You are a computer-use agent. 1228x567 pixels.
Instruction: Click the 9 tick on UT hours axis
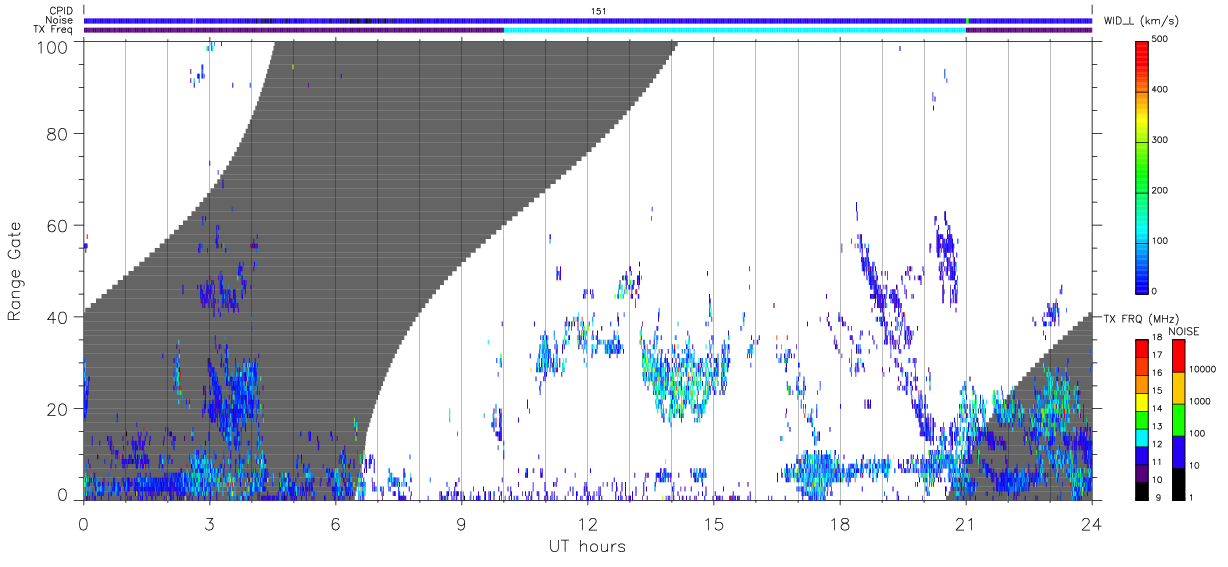pyautogui.click(x=461, y=523)
